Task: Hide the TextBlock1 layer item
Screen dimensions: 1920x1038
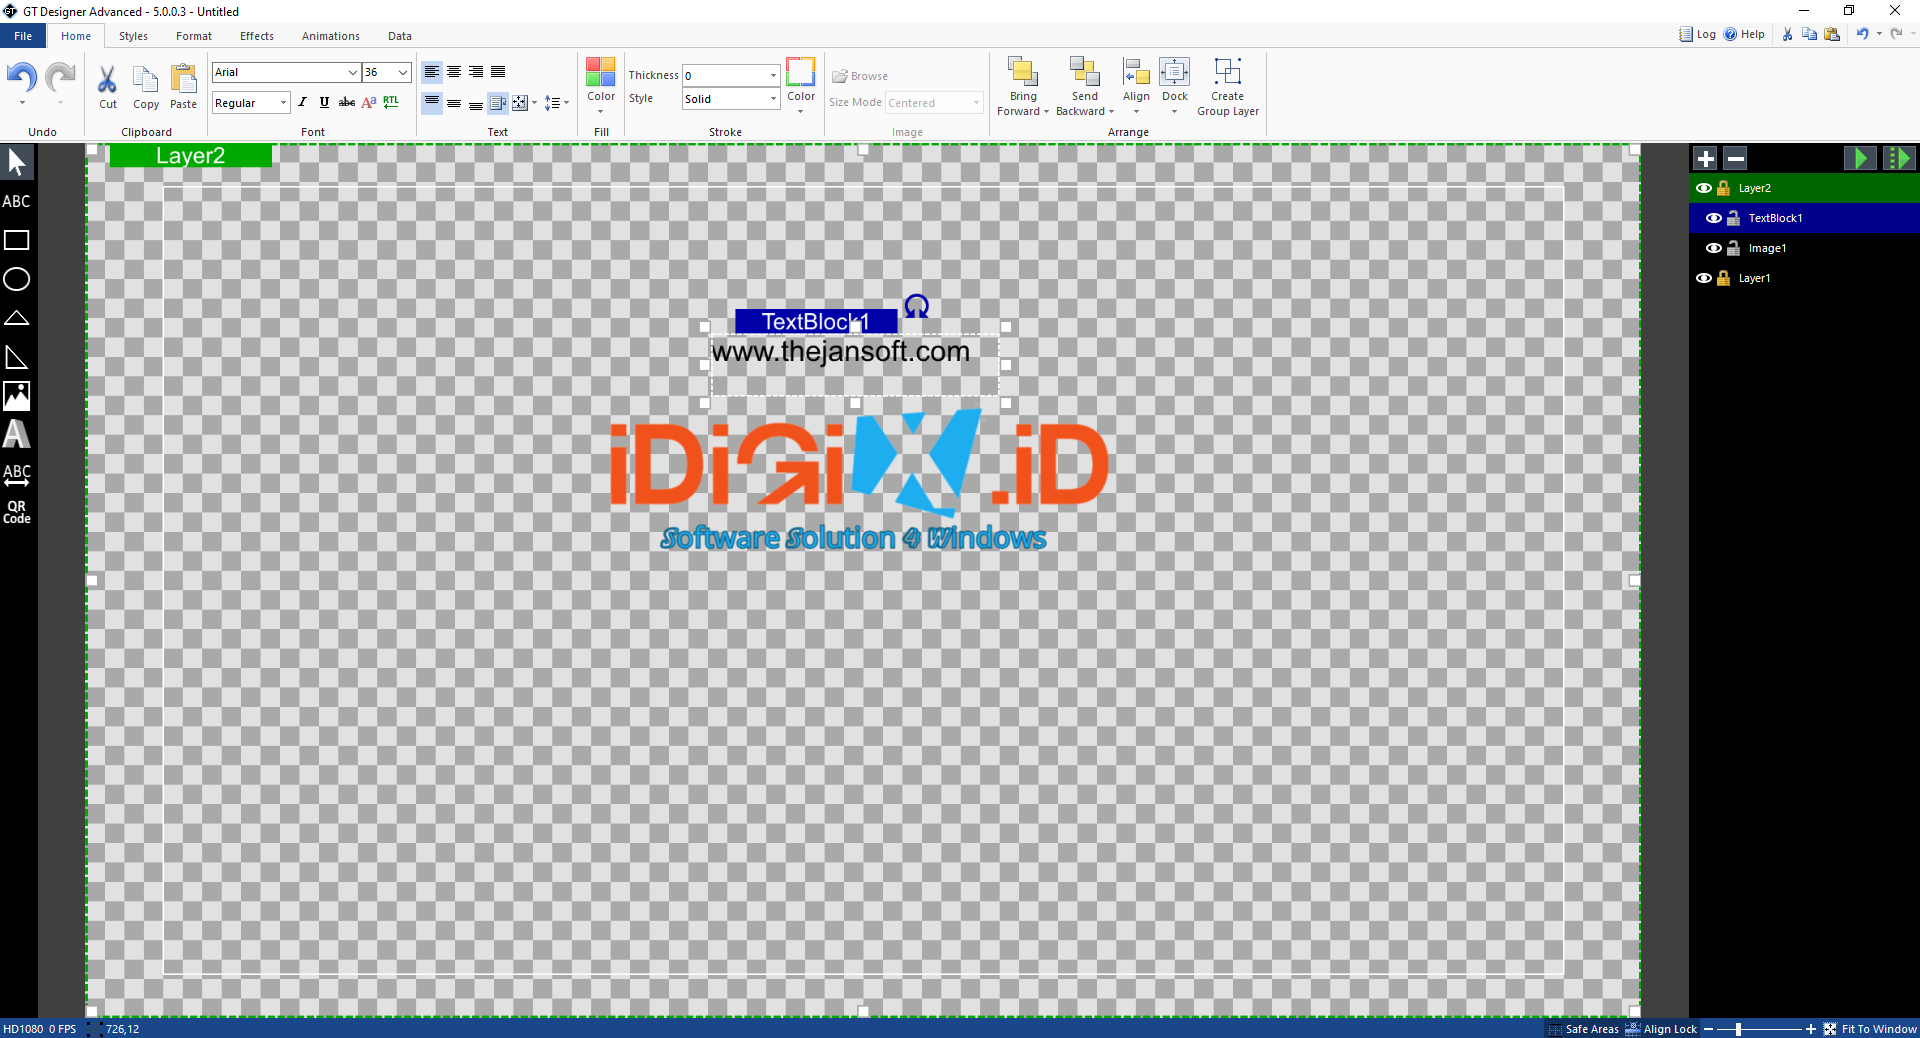Action: (x=1714, y=218)
